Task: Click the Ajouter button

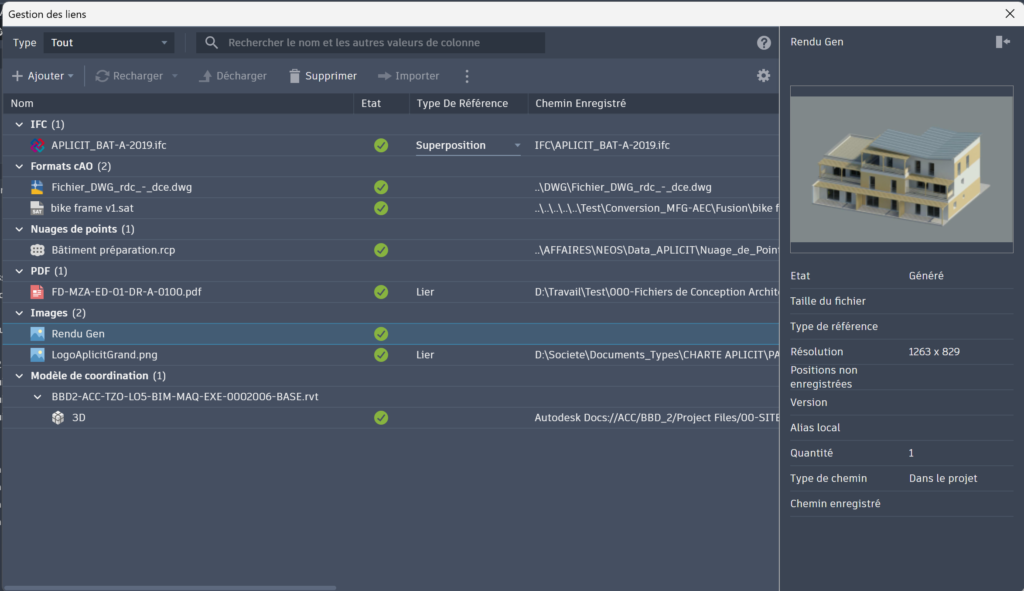Action: pyautogui.click(x=42, y=76)
